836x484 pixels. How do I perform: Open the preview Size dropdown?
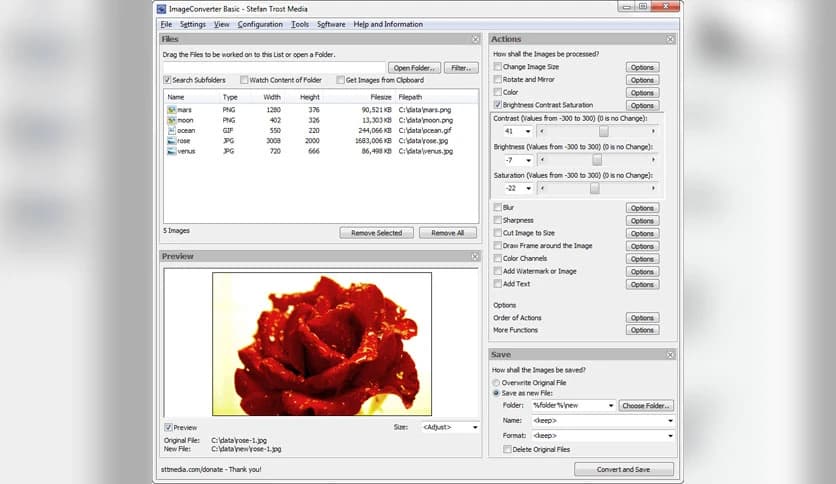pyautogui.click(x=475, y=427)
